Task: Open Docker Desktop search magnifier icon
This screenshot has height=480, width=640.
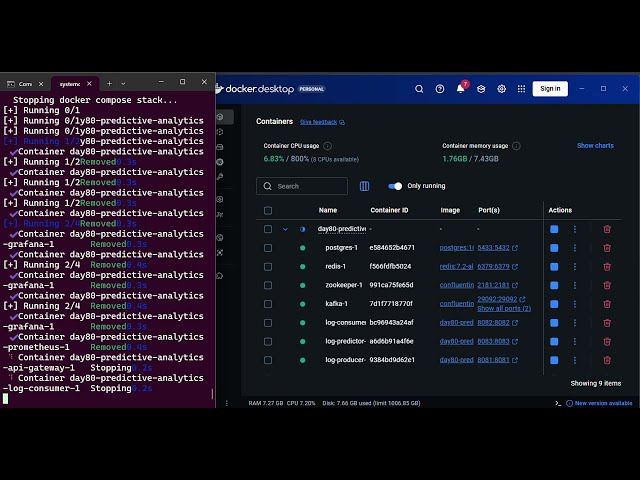Action: (419, 89)
